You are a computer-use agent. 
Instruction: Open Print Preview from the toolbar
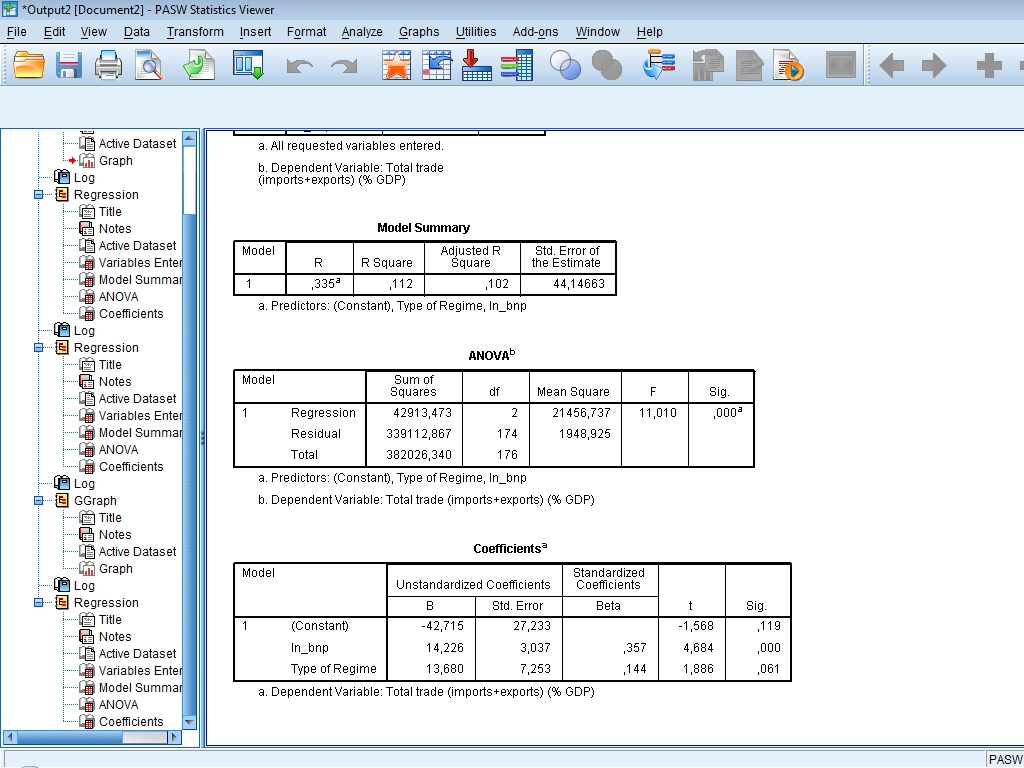pos(149,66)
